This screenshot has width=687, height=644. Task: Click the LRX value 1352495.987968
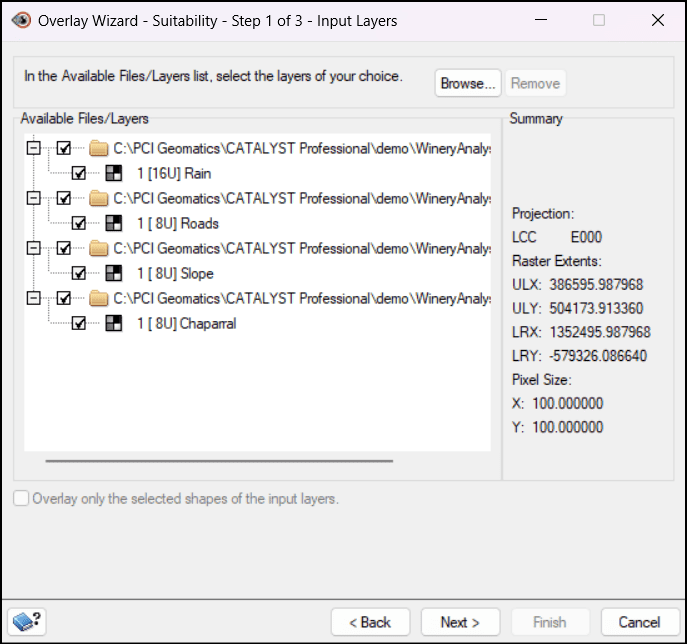click(x=600, y=332)
